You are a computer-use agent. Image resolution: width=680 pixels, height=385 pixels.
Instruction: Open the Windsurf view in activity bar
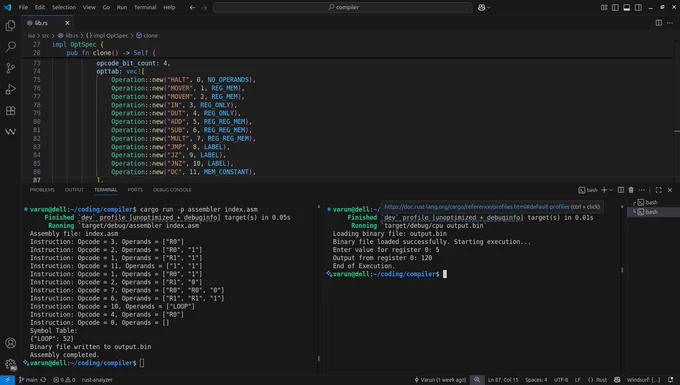click(10, 131)
